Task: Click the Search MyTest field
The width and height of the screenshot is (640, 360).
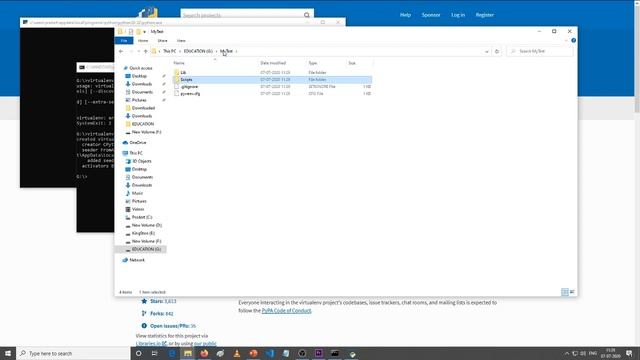Action: (x=540, y=51)
